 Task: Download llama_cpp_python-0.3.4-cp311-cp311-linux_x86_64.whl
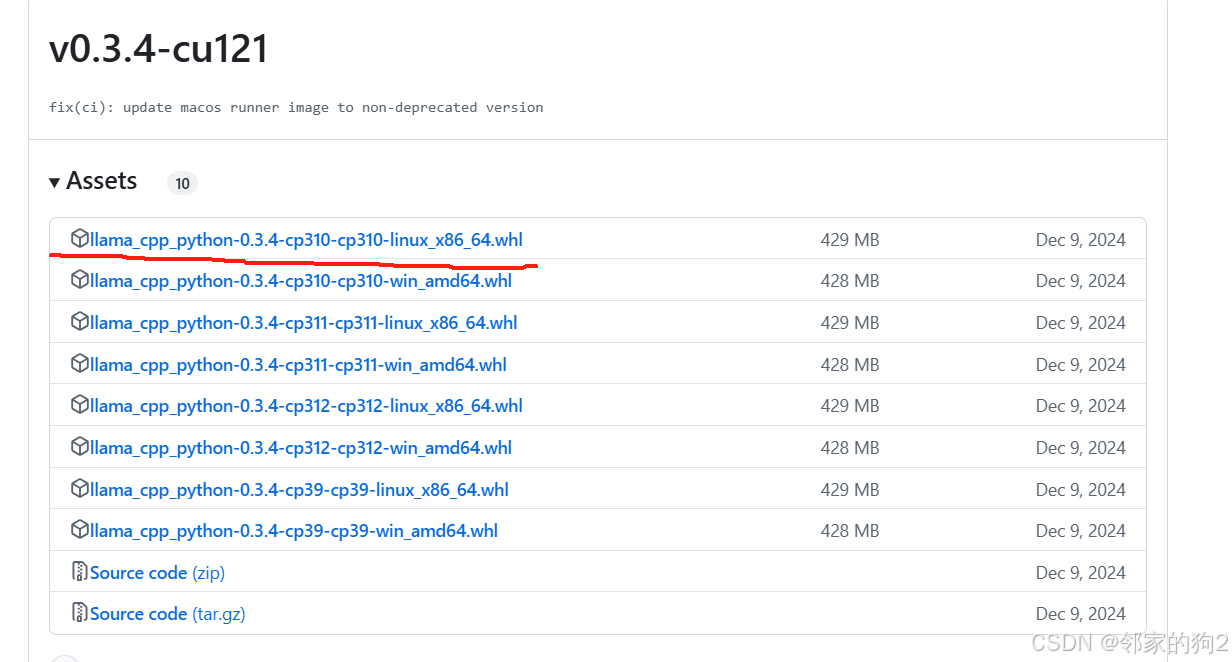pyautogui.click(x=303, y=322)
